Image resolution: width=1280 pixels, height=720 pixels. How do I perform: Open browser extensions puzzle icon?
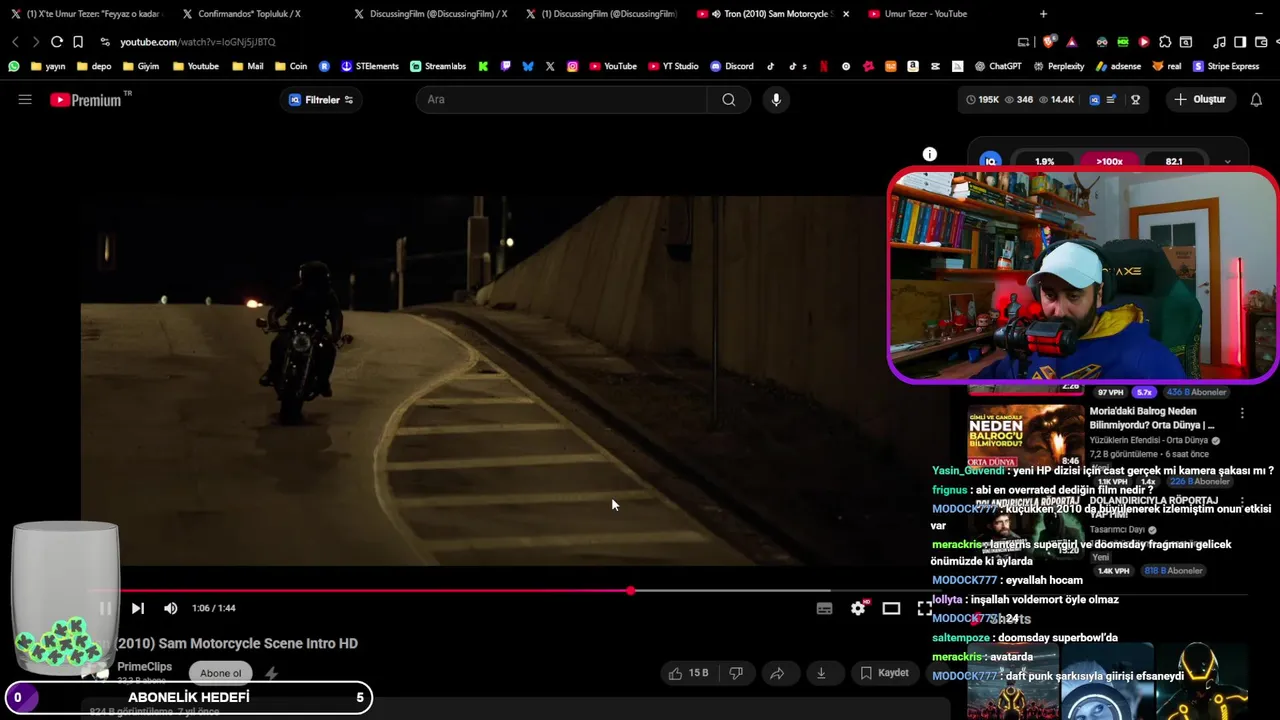[1165, 42]
